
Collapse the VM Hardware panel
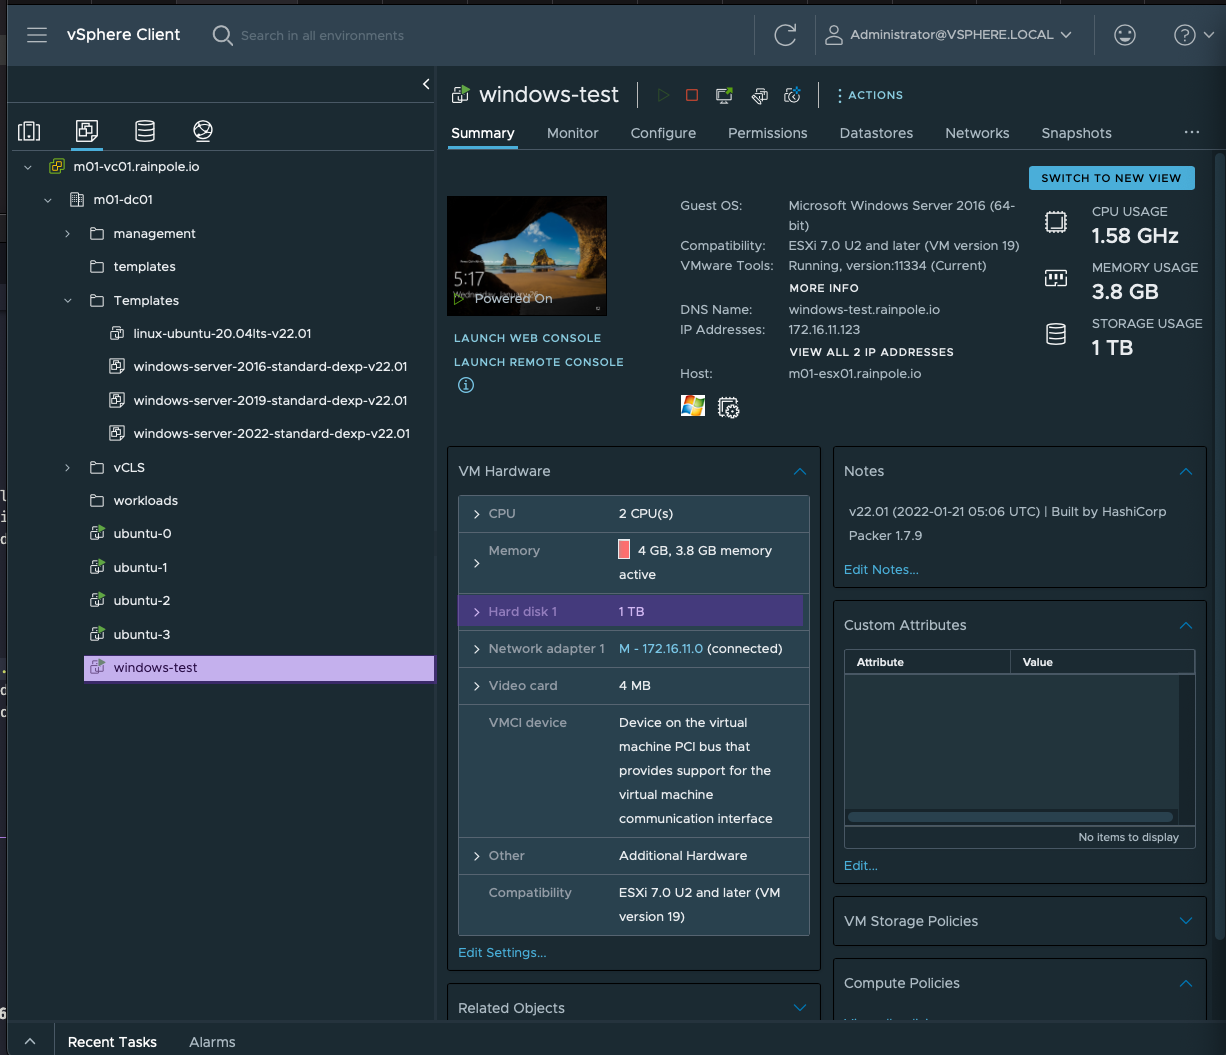coord(799,471)
